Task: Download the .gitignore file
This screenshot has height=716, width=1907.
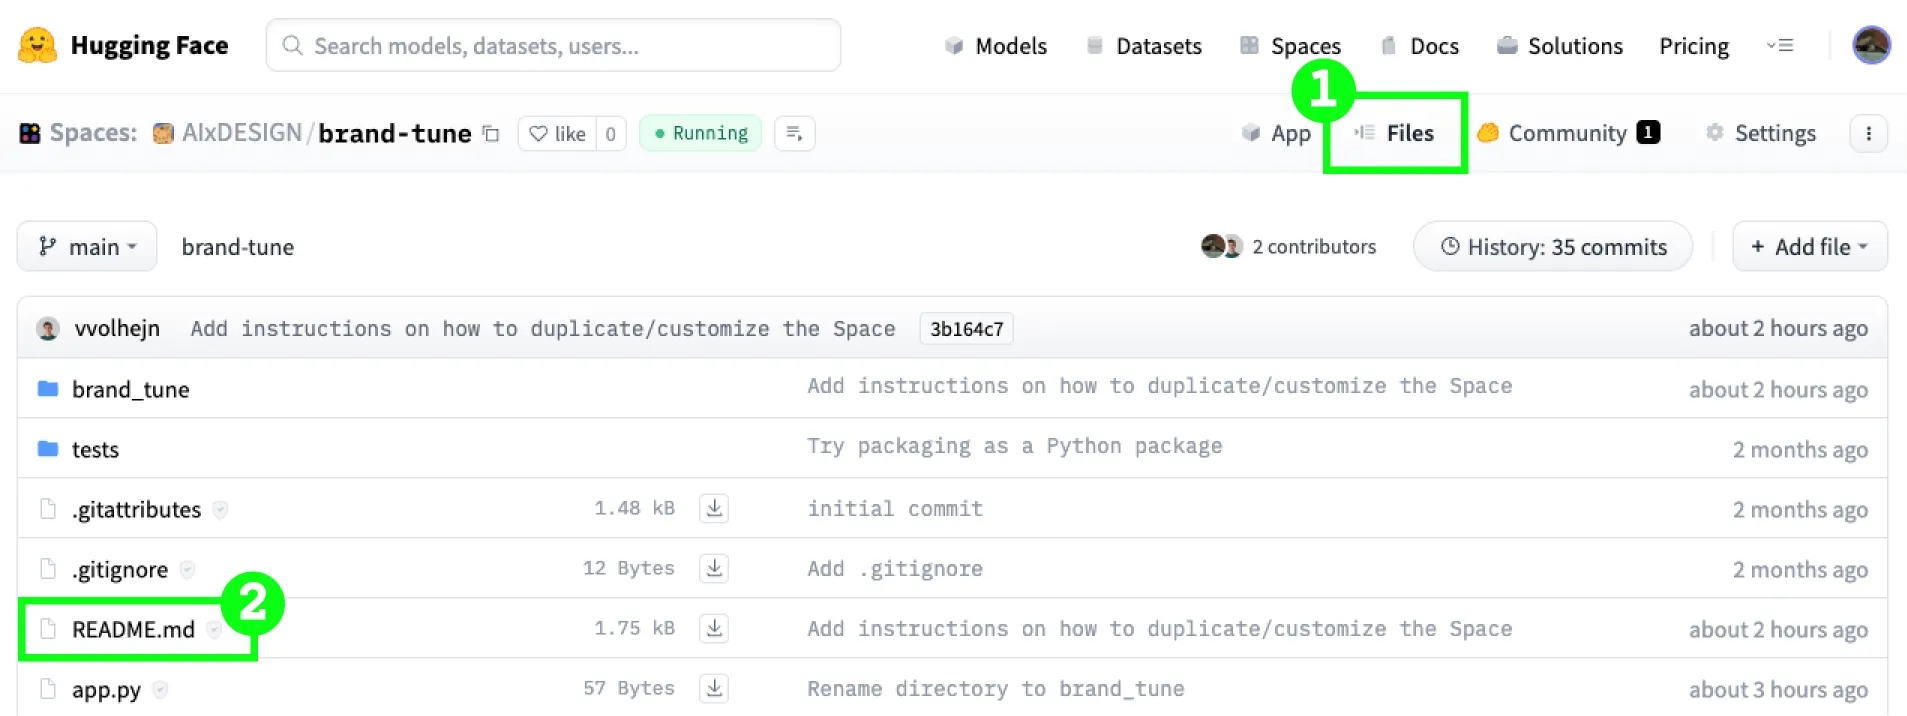Action: [714, 568]
